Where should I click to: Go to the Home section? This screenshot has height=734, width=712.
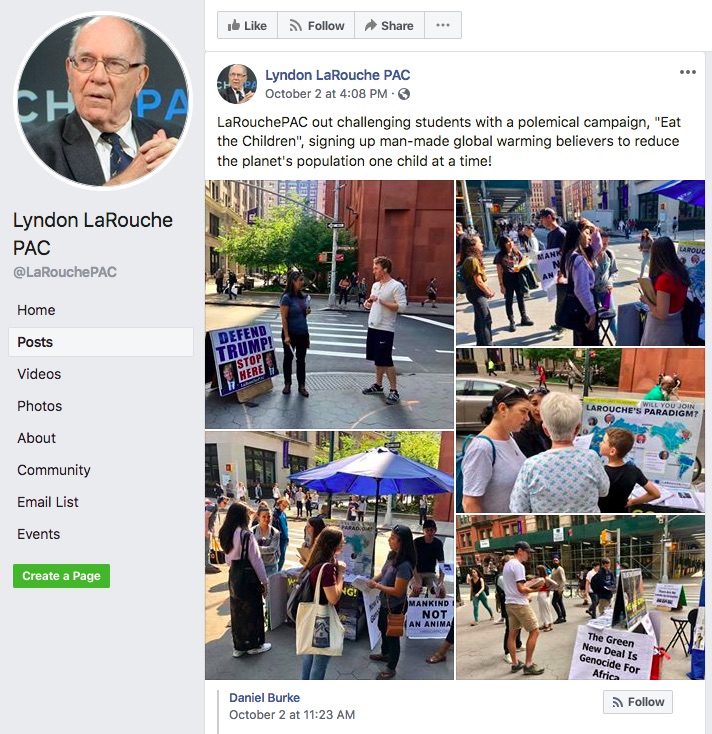pyautogui.click(x=36, y=310)
